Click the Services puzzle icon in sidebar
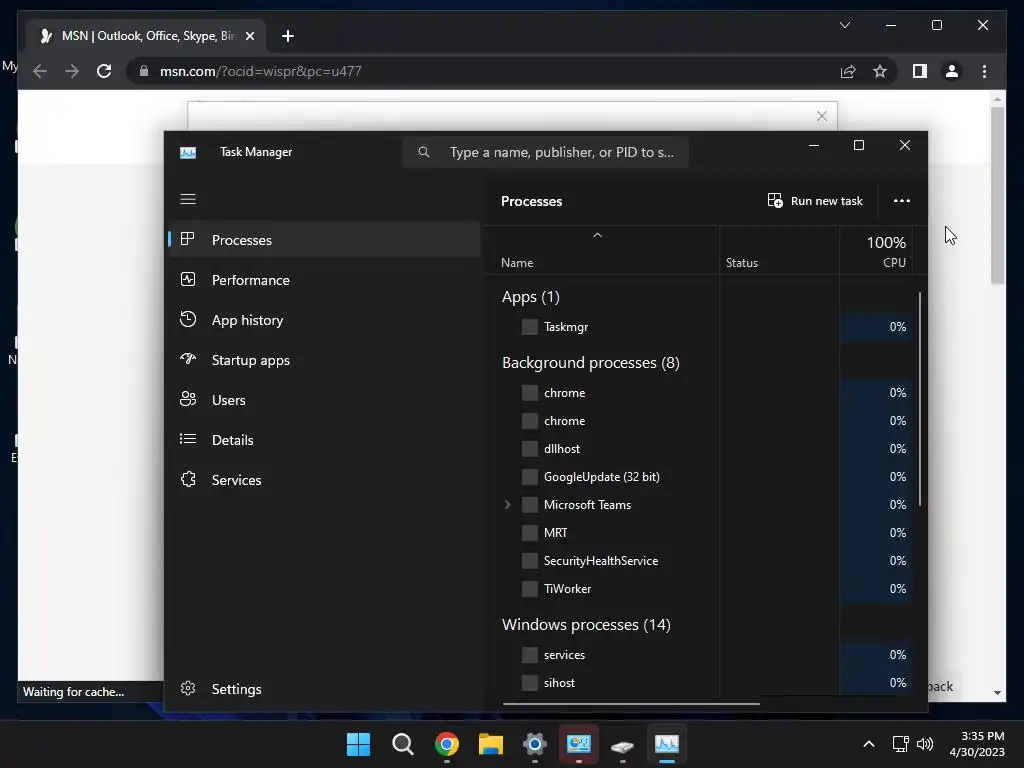The width and height of the screenshot is (1024, 768). pos(188,479)
